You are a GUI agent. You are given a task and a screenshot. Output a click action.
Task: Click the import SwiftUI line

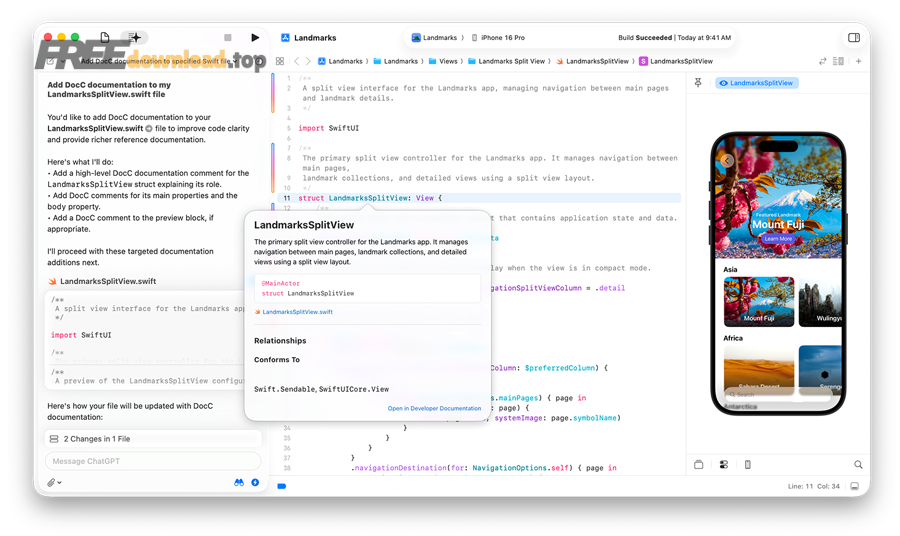tap(328, 128)
